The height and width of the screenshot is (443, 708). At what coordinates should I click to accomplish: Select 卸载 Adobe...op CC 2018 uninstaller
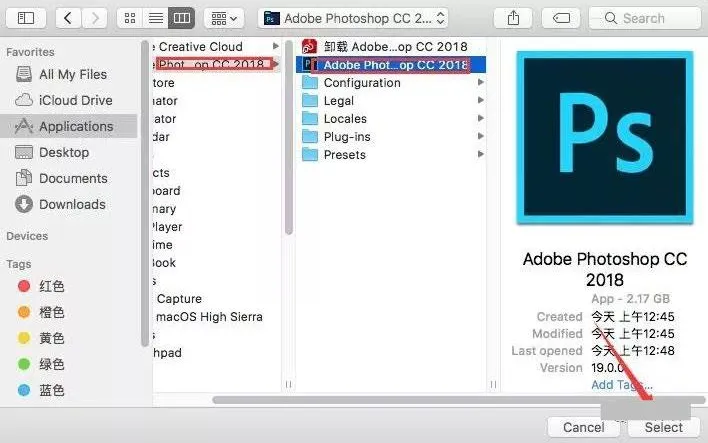391,47
